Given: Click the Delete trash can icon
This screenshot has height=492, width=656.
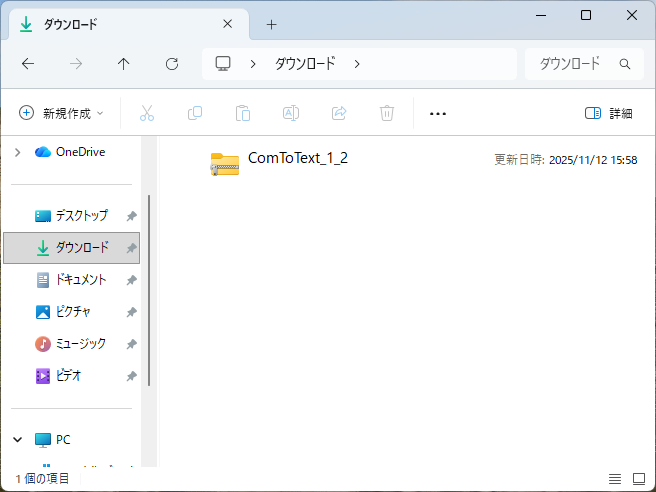Looking at the screenshot, I should coord(387,113).
